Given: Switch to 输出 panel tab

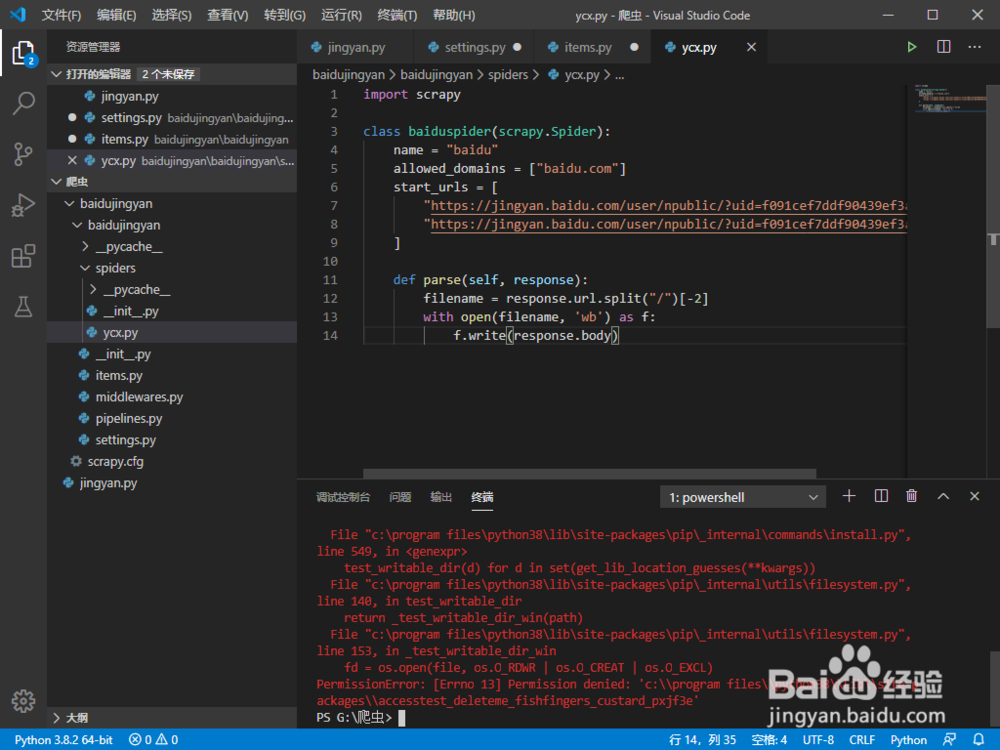Looking at the screenshot, I should click(441, 497).
